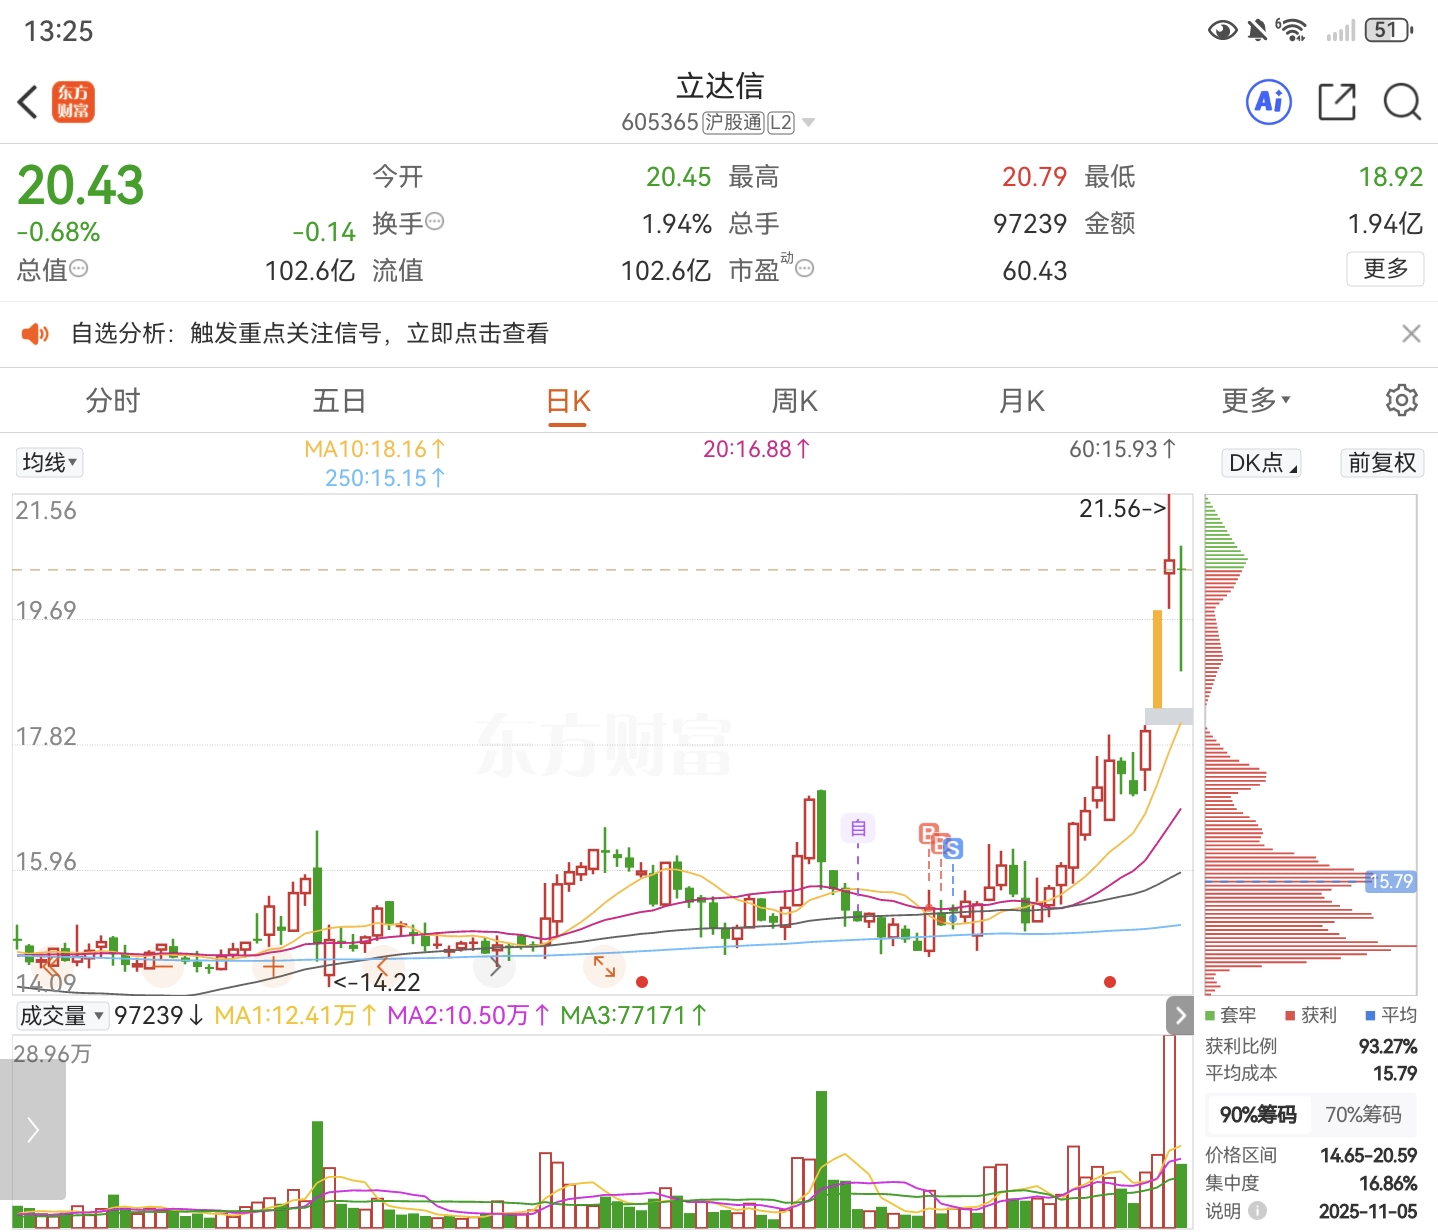Image resolution: width=1438 pixels, height=1232 pixels.
Task: Zoom in chart with plus icon
Action: click(x=273, y=967)
